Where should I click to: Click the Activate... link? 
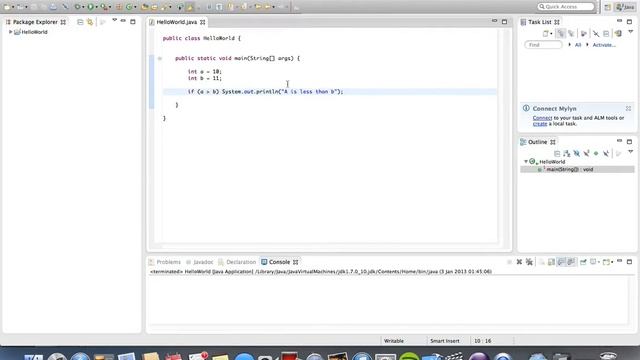coord(604,45)
